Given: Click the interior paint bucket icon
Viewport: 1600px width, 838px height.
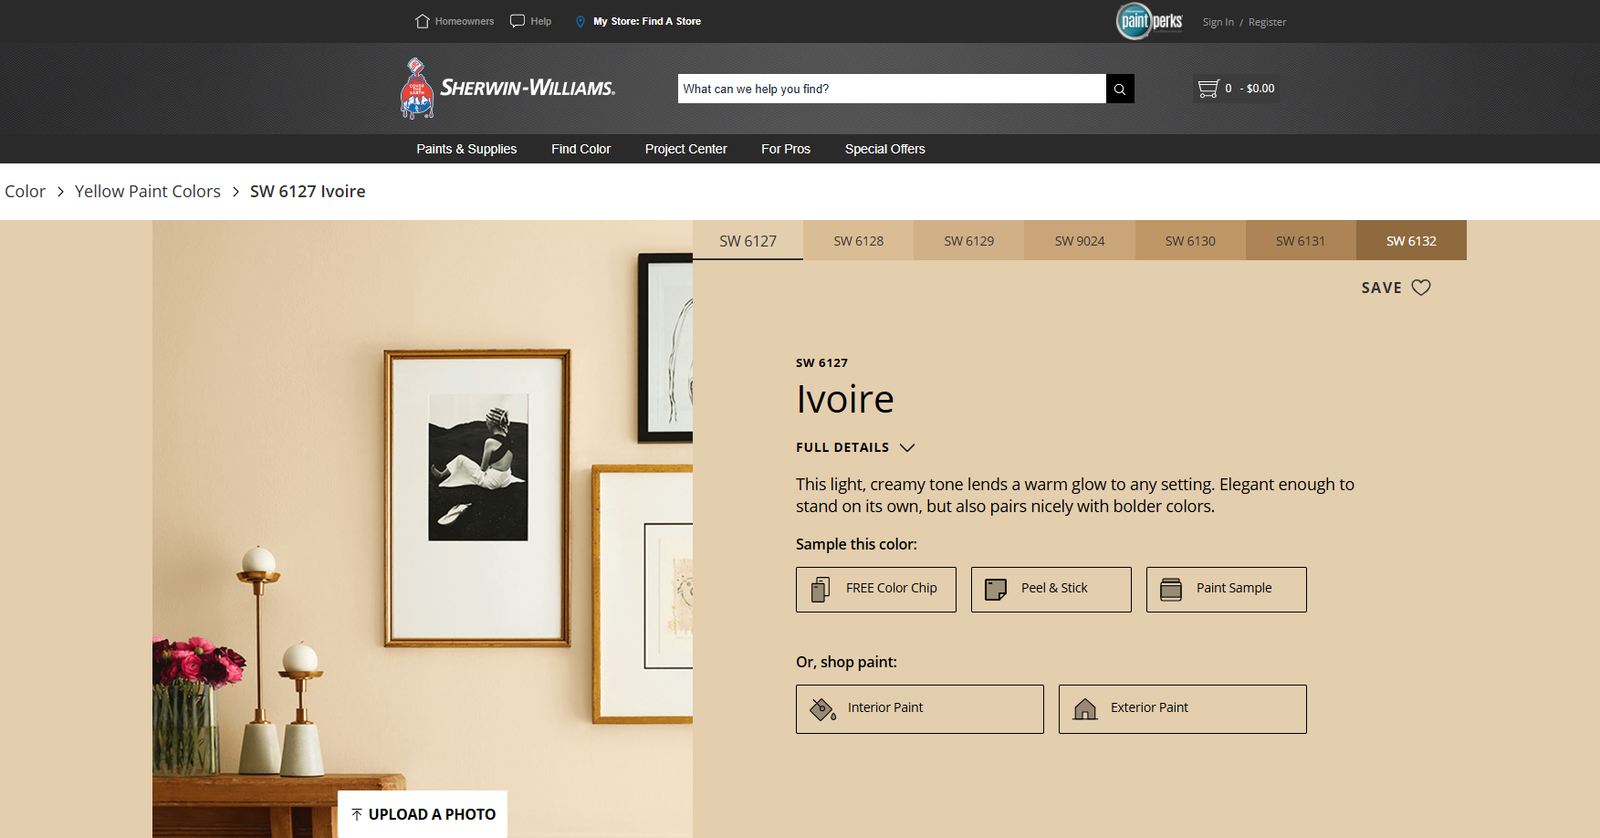Looking at the screenshot, I should pyautogui.click(x=823, y=709).
